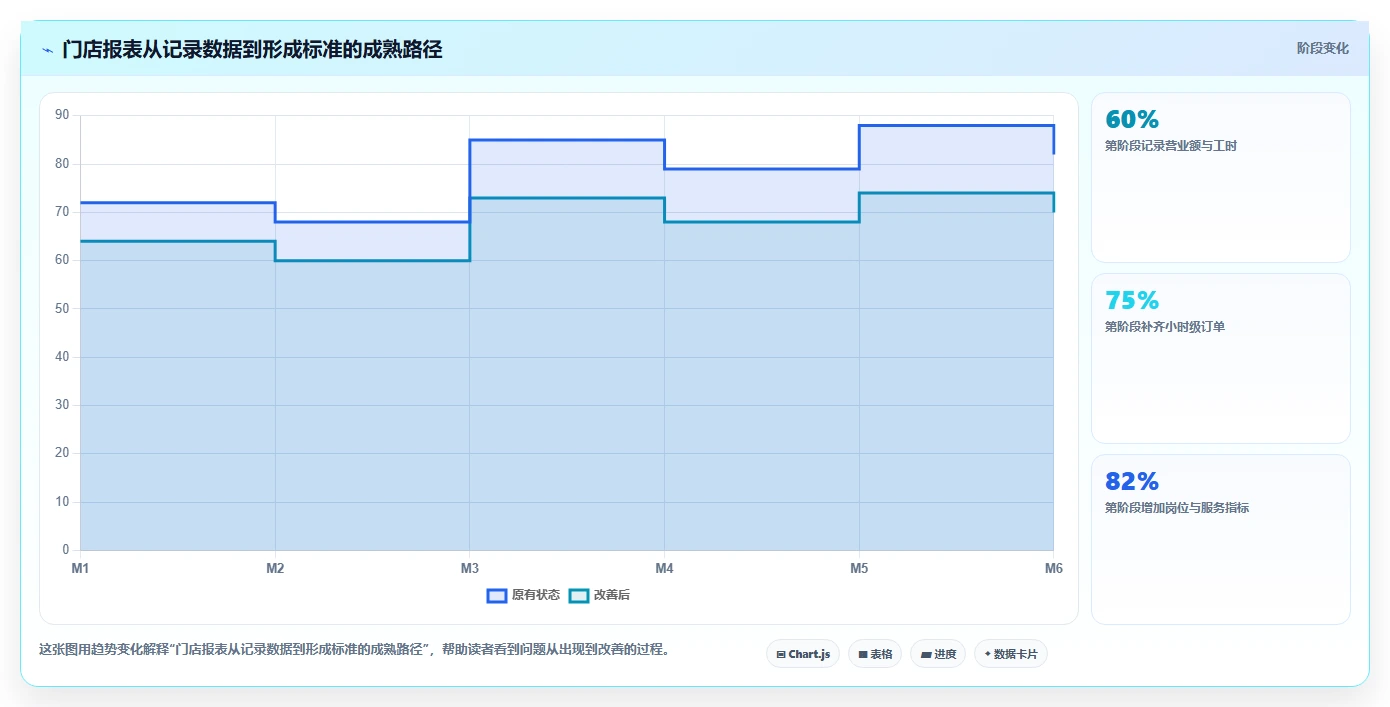Click the 改善后 legend label
The width and height of the screenshot is (1390, 707).
click(612, 595)
